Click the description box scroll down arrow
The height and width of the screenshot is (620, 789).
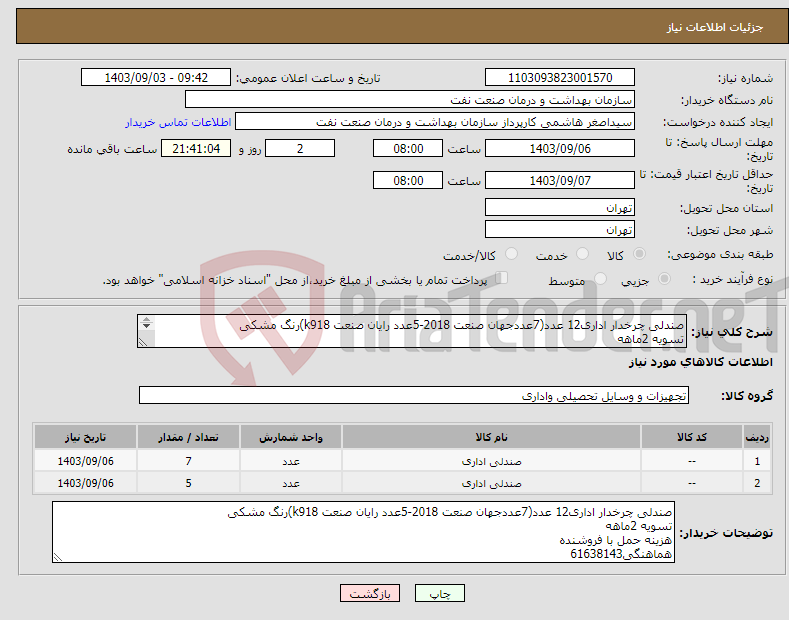146,326
